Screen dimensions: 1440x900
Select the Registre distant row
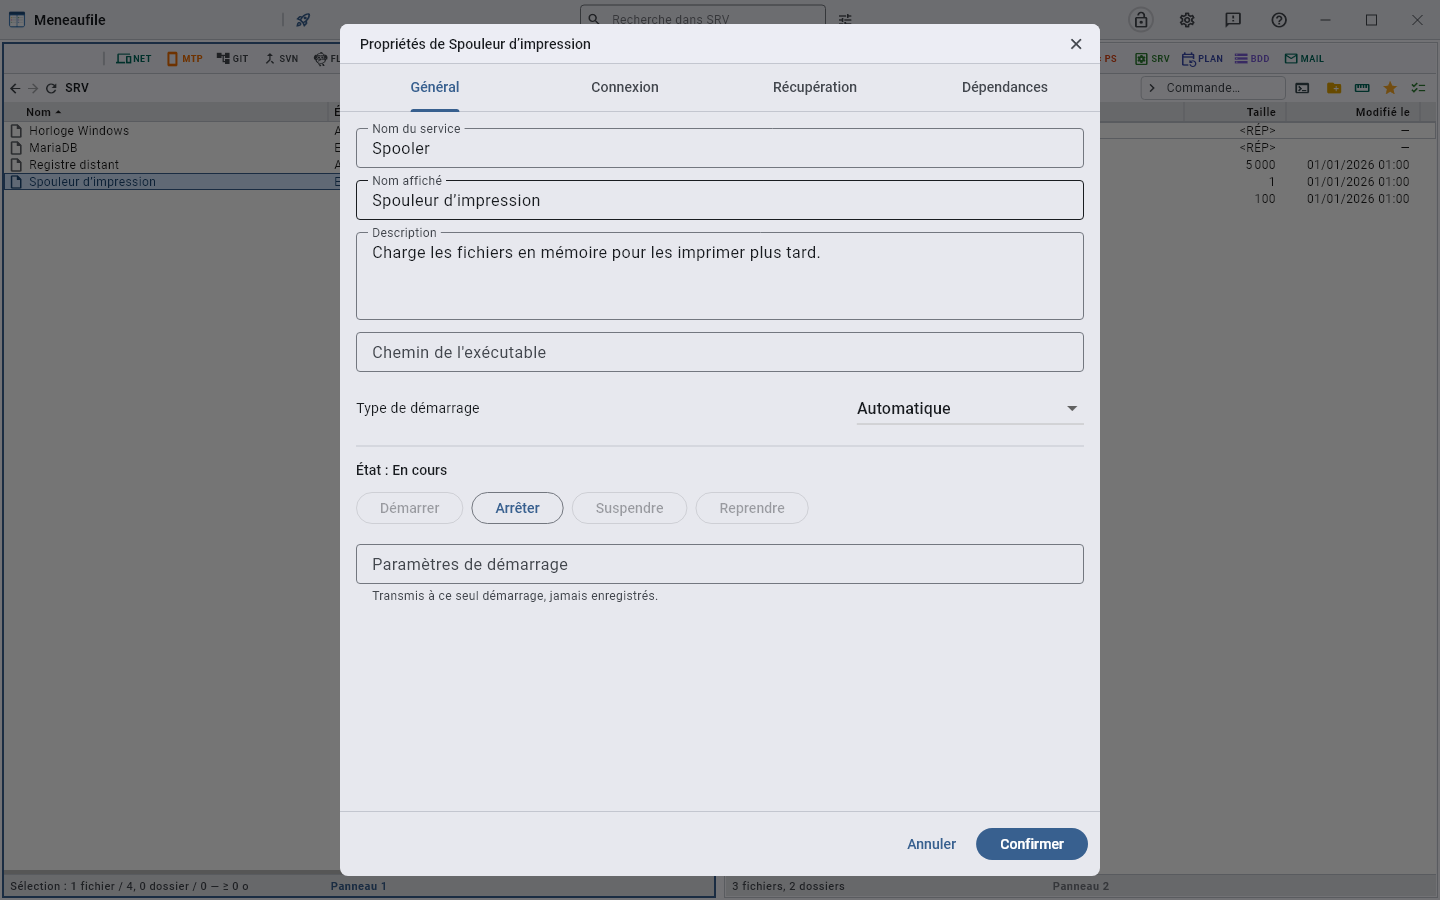pyautogui.click(x=172, y=165)
